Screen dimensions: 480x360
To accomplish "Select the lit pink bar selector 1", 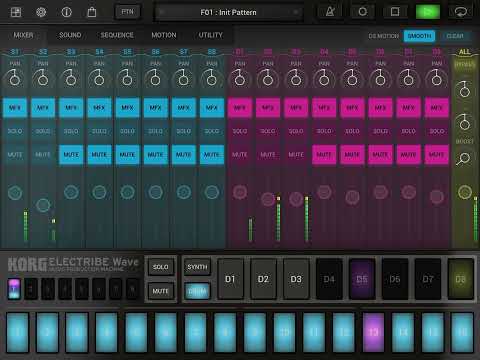I will coord(14,289).
